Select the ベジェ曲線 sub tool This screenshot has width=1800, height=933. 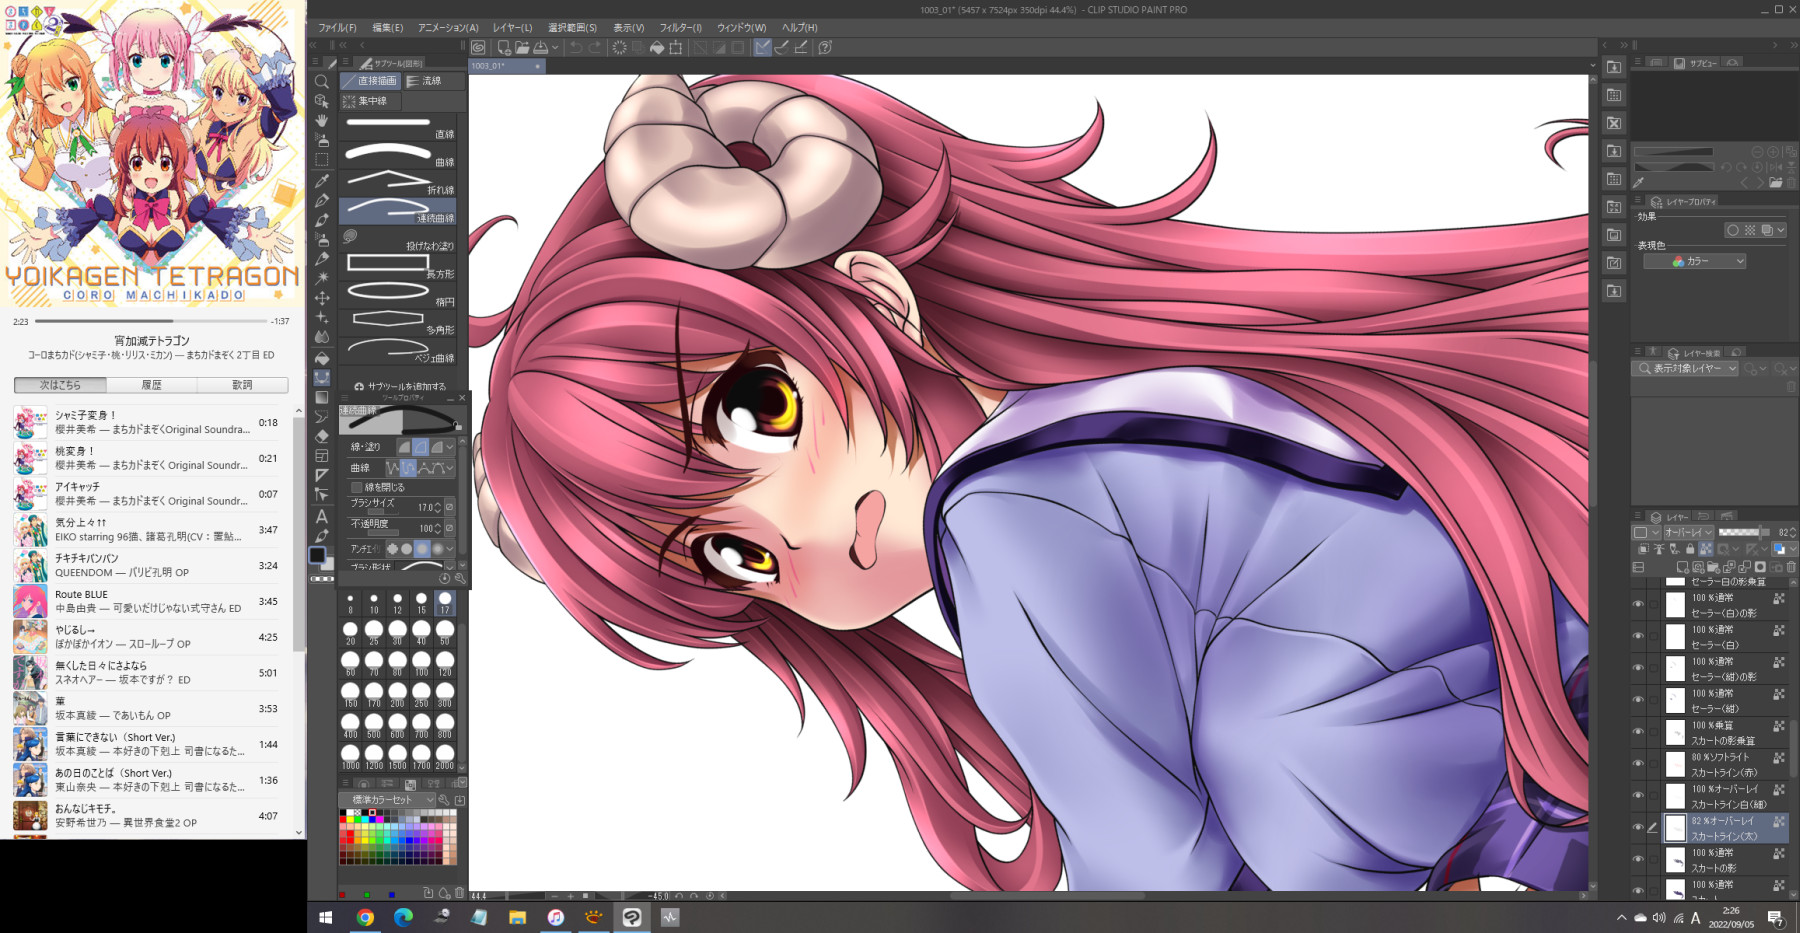(x=399, y=350)
